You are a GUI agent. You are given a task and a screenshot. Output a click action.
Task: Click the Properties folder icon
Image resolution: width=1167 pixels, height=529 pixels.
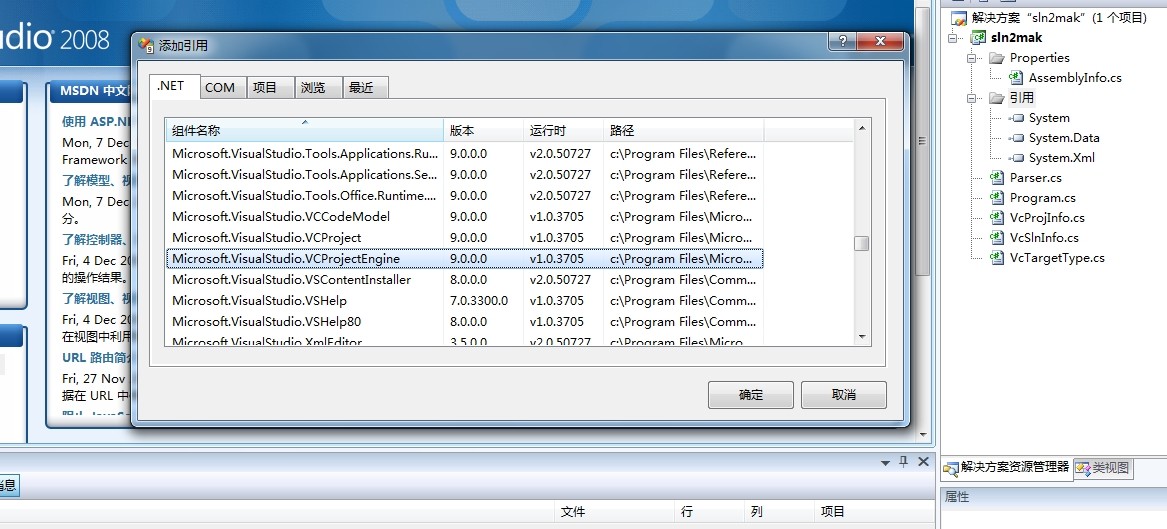click(x=997, y=58)
